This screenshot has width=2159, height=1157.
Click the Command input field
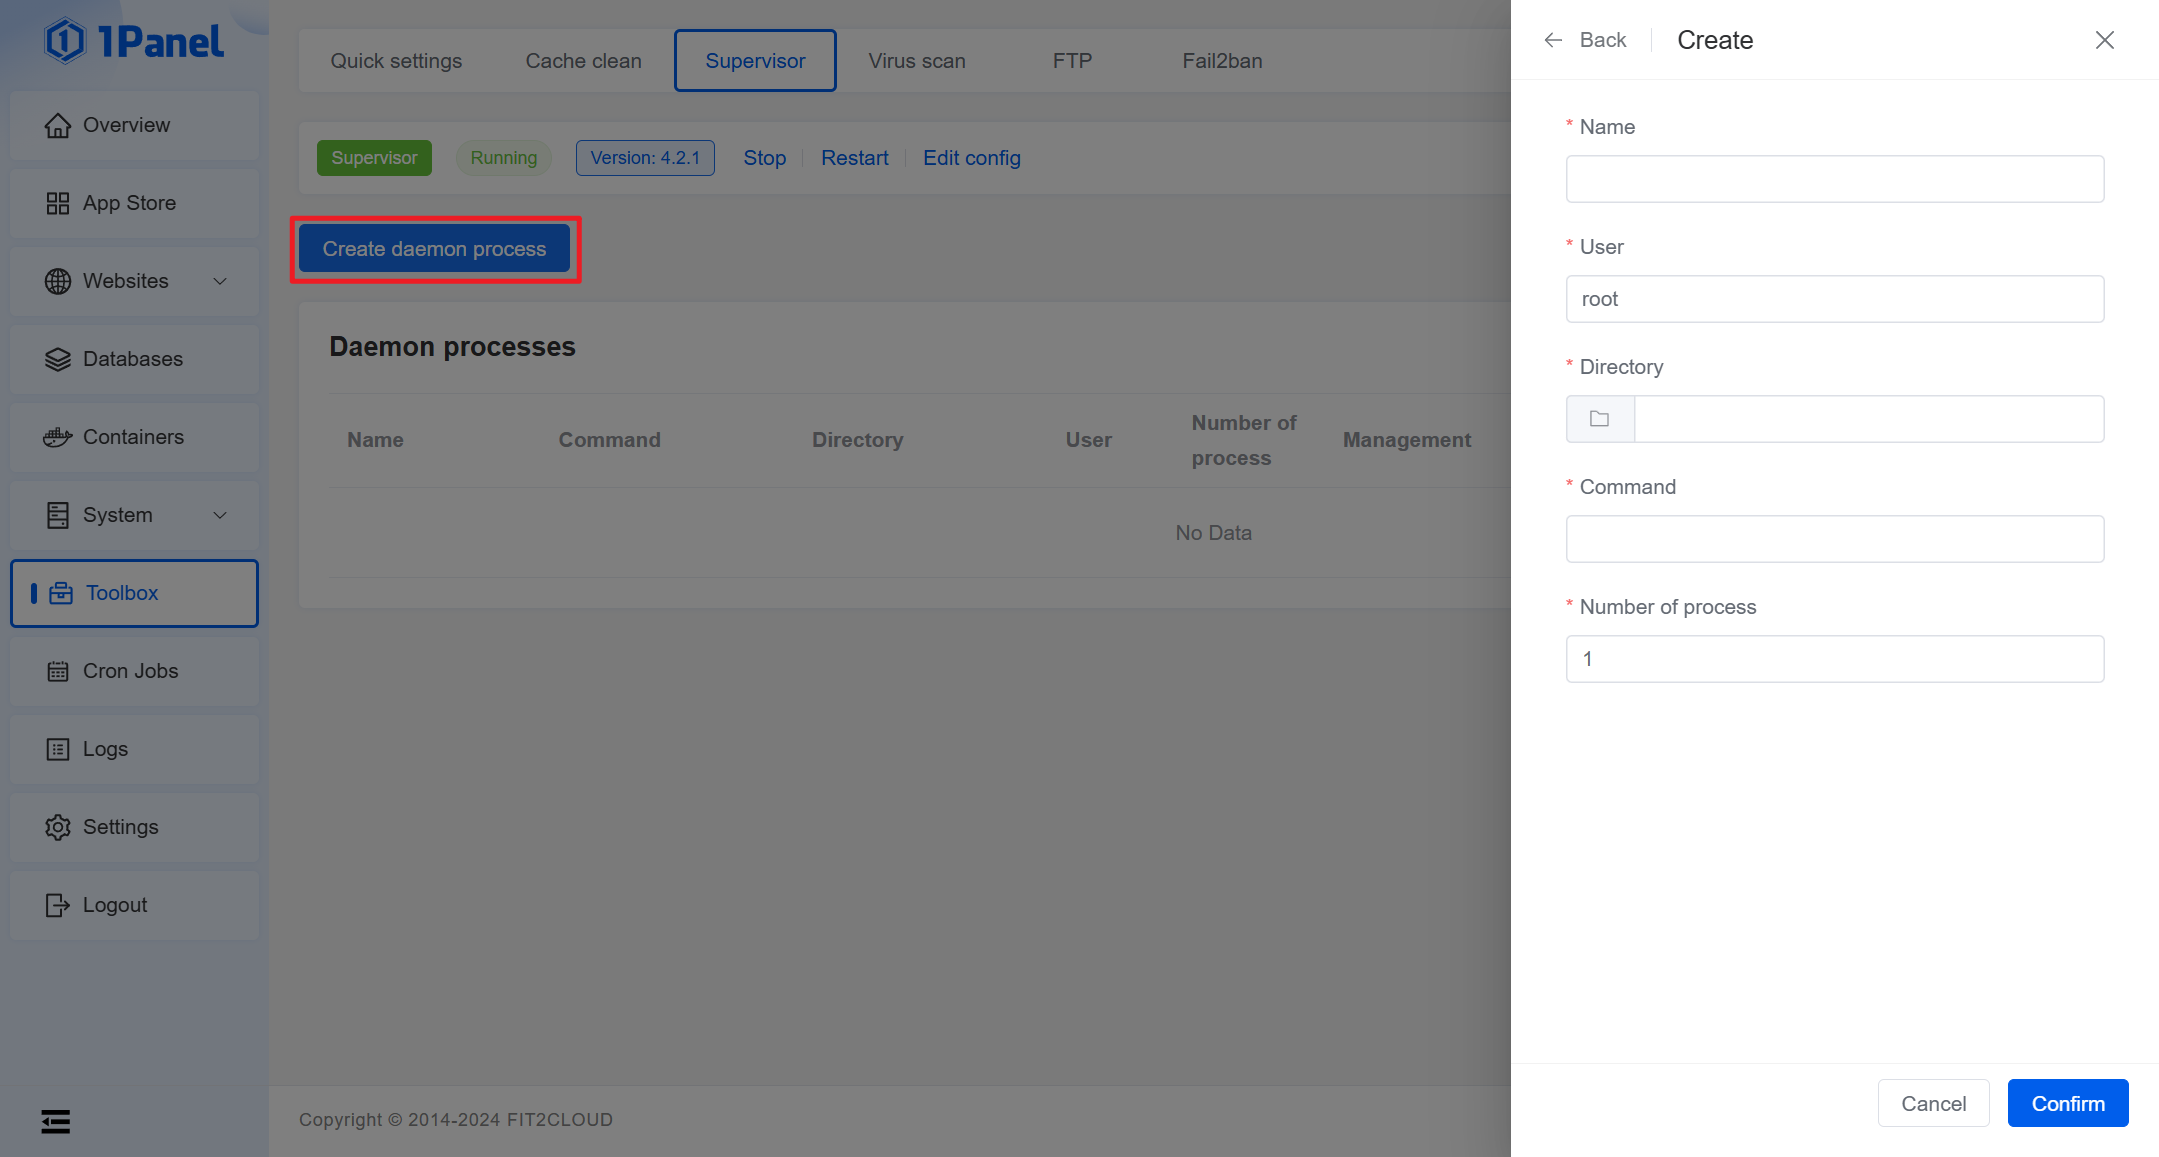point(1834,539)
